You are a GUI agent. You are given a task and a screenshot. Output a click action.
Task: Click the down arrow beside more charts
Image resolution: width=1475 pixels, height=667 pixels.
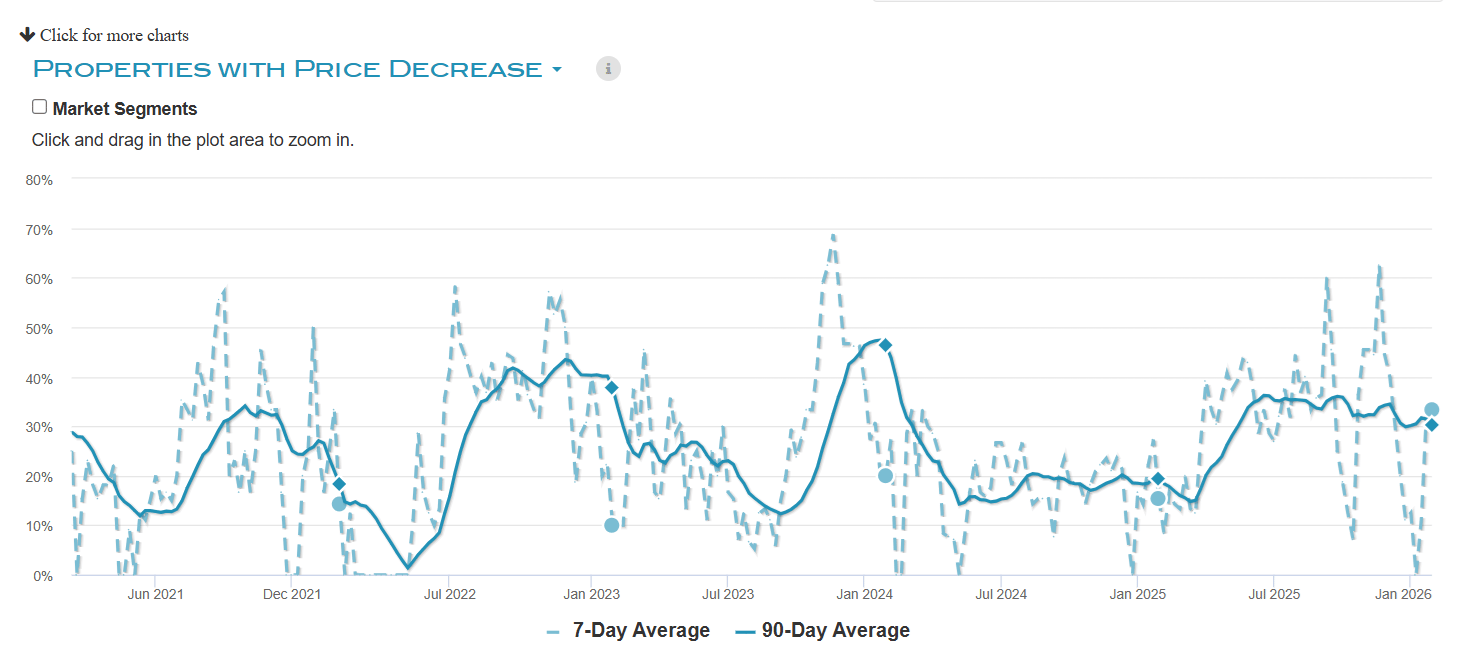point(27,35)
